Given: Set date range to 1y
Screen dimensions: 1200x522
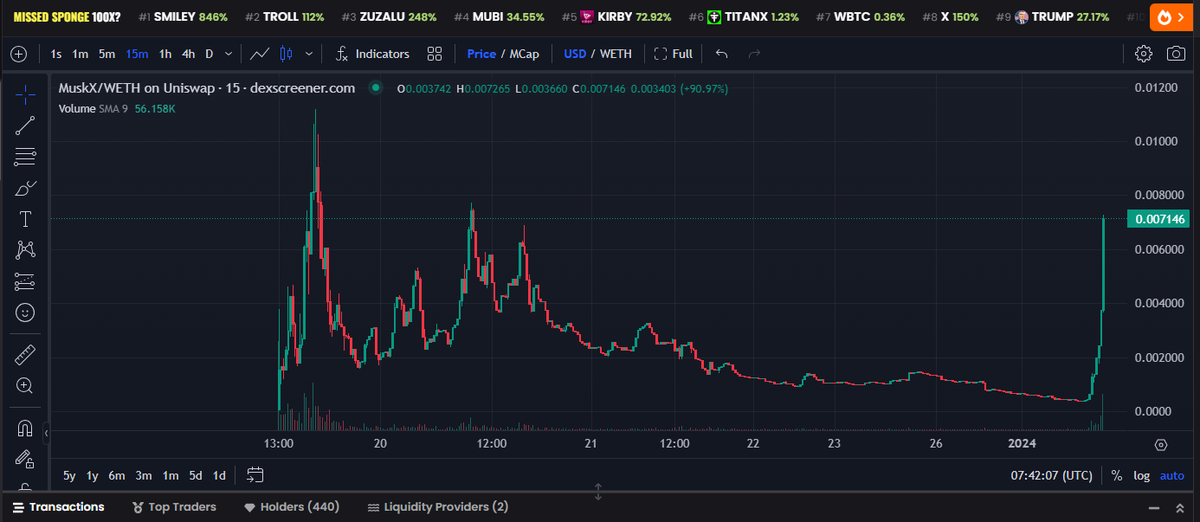Looking at the screenshot, I should (x=92, y=475).
